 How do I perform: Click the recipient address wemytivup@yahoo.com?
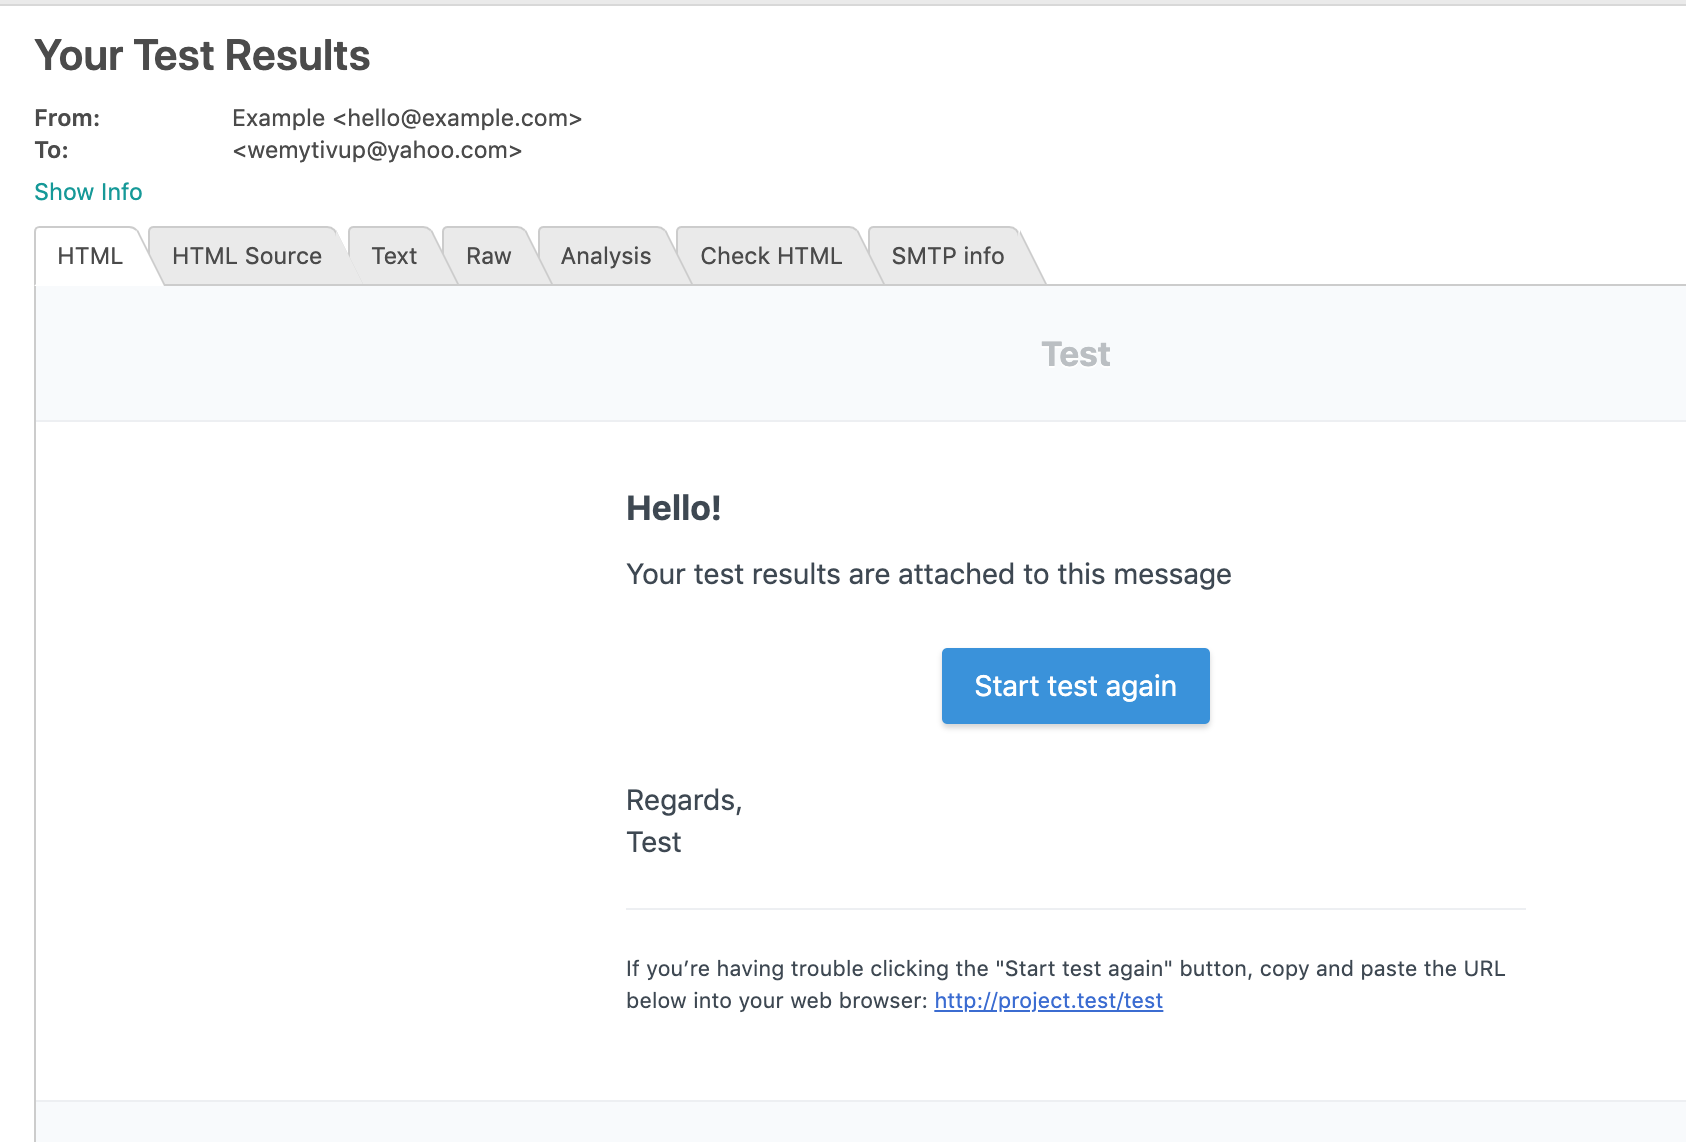(x=376, y=150)
